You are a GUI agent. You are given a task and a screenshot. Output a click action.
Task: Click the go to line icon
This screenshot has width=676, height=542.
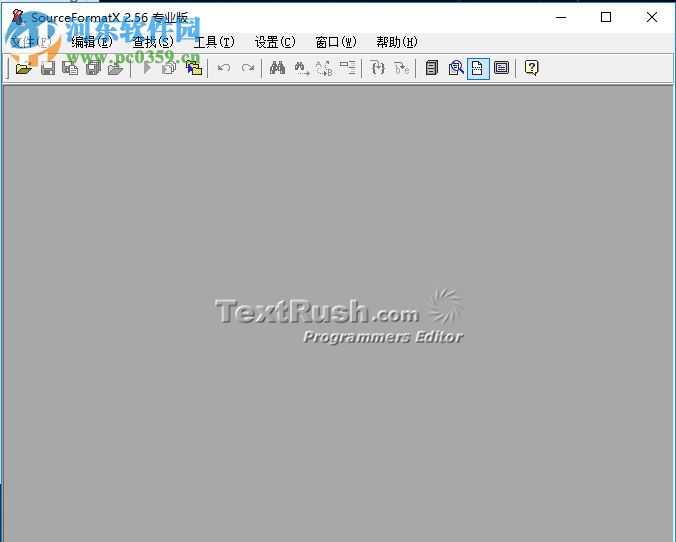[347, 68]
